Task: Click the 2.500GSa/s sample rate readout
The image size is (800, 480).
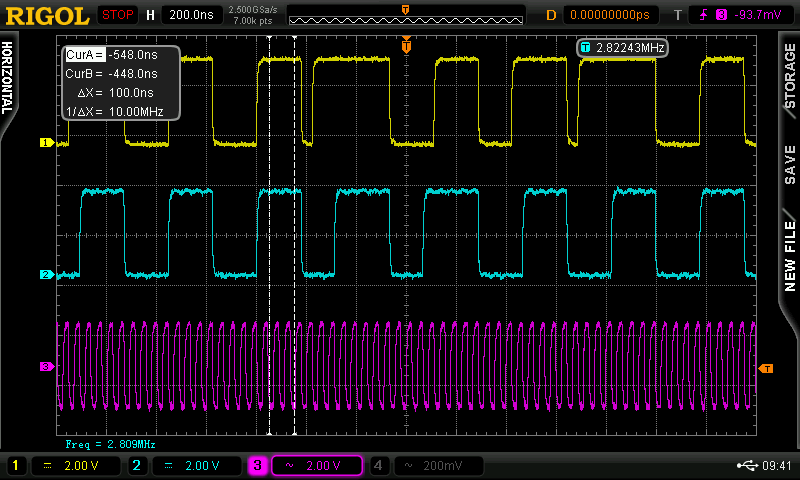Action: [x=253, y=10]
